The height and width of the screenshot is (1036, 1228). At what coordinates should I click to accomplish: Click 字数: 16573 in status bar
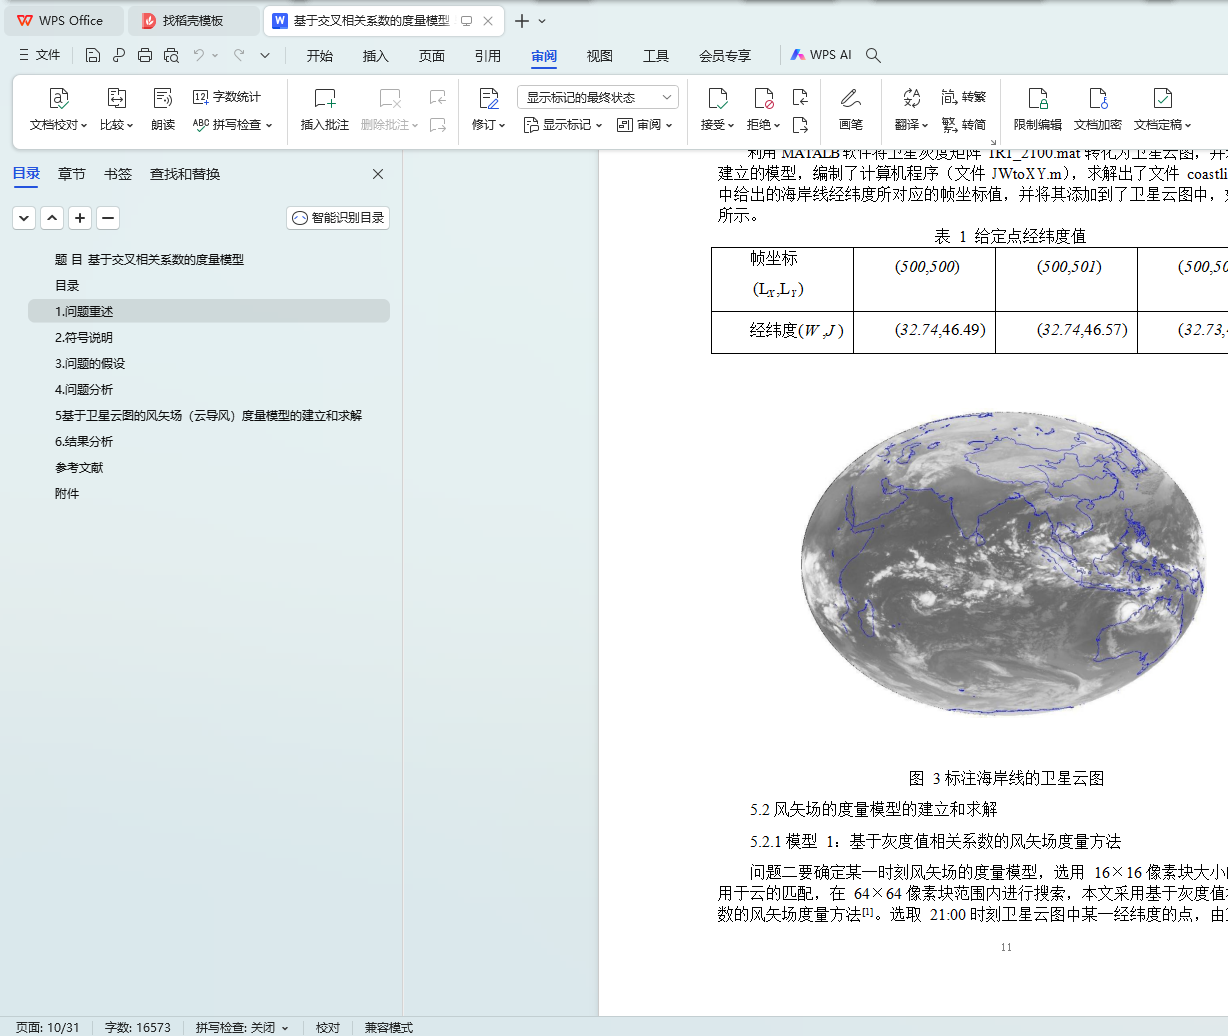(x=138, y=1027)
